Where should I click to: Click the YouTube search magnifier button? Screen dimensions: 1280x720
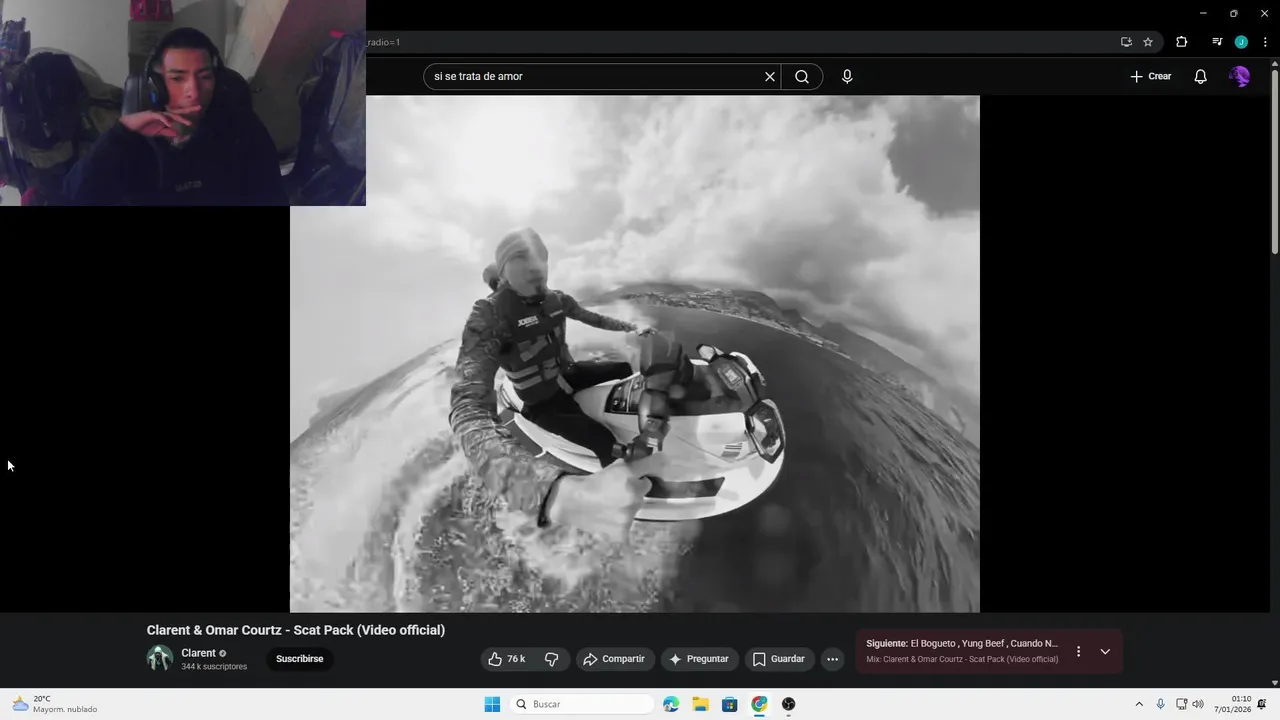click(802, 76)
